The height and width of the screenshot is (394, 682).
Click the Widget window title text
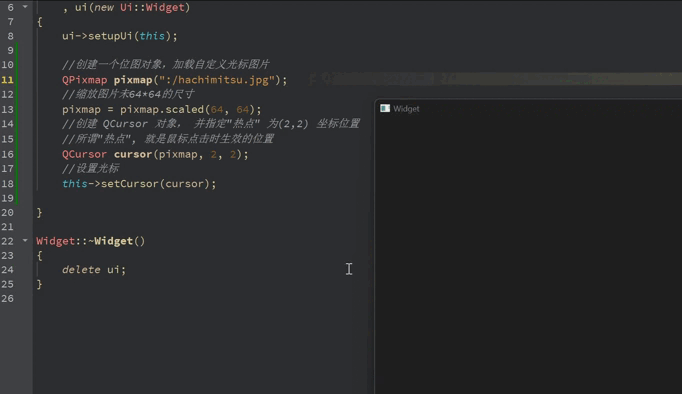click(x=406, y=109)
